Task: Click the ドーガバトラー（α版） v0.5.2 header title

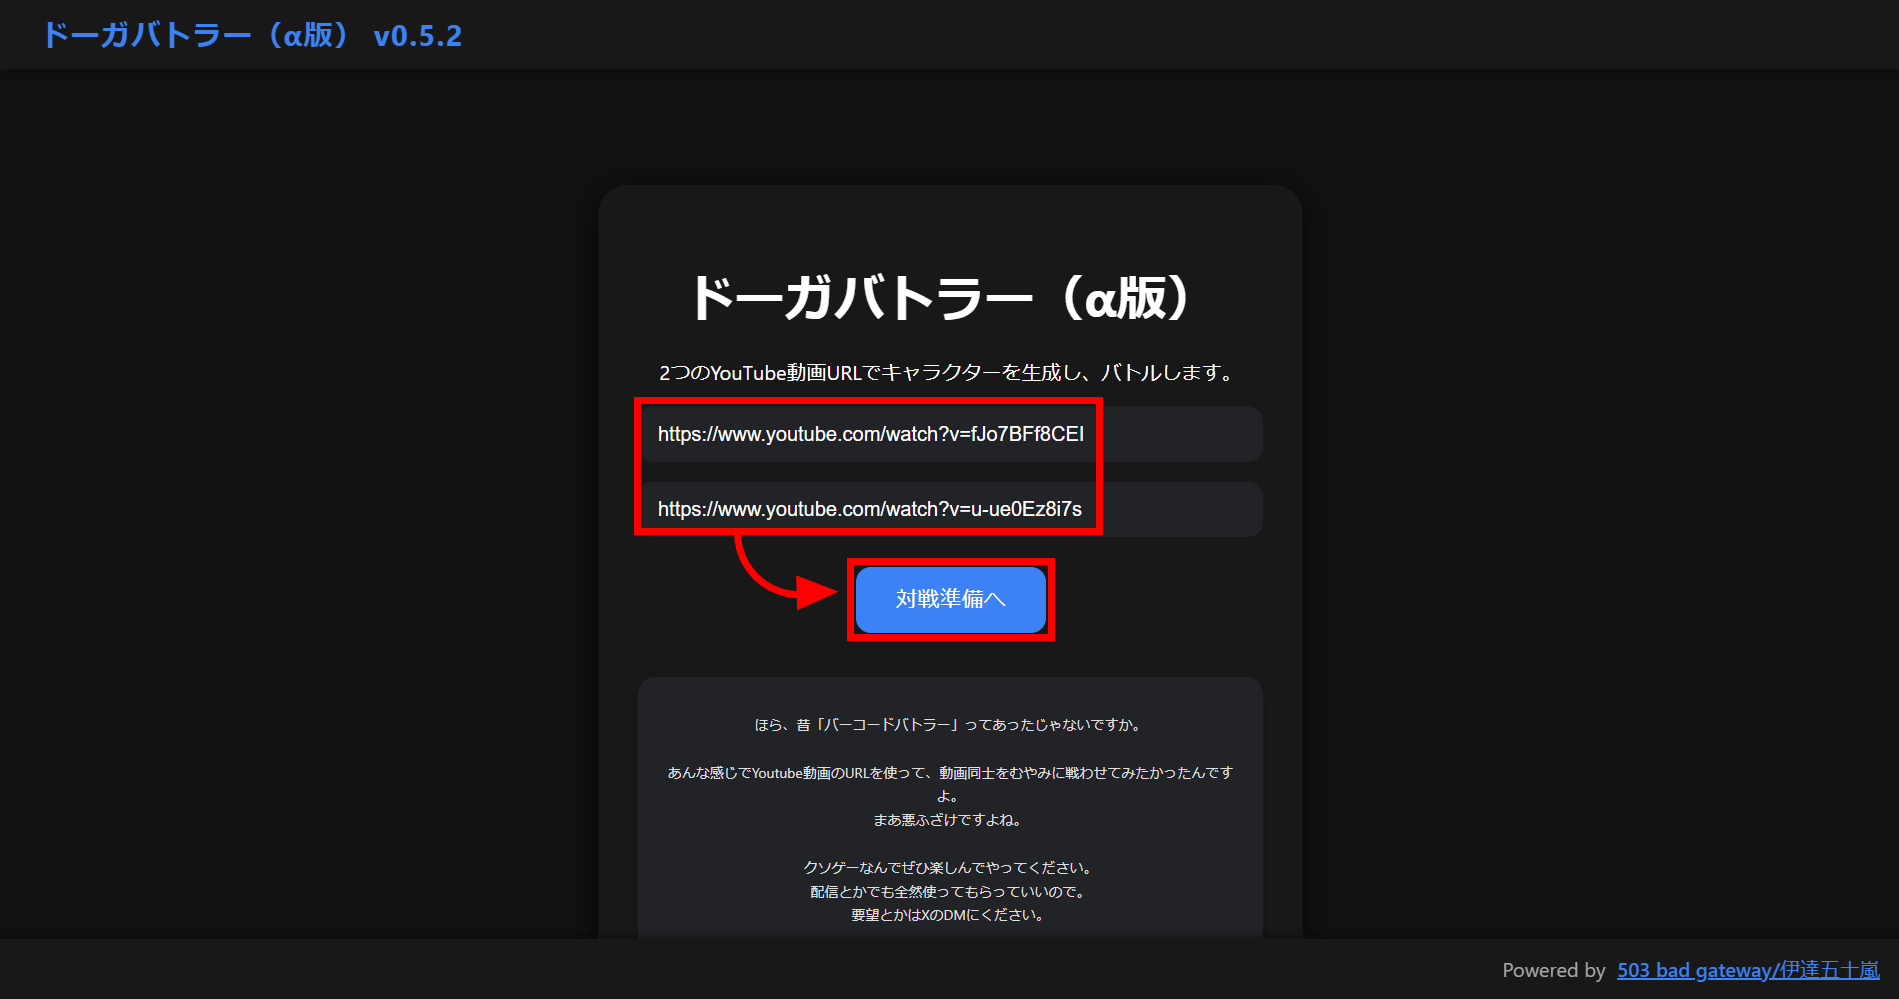Action: 252,35
